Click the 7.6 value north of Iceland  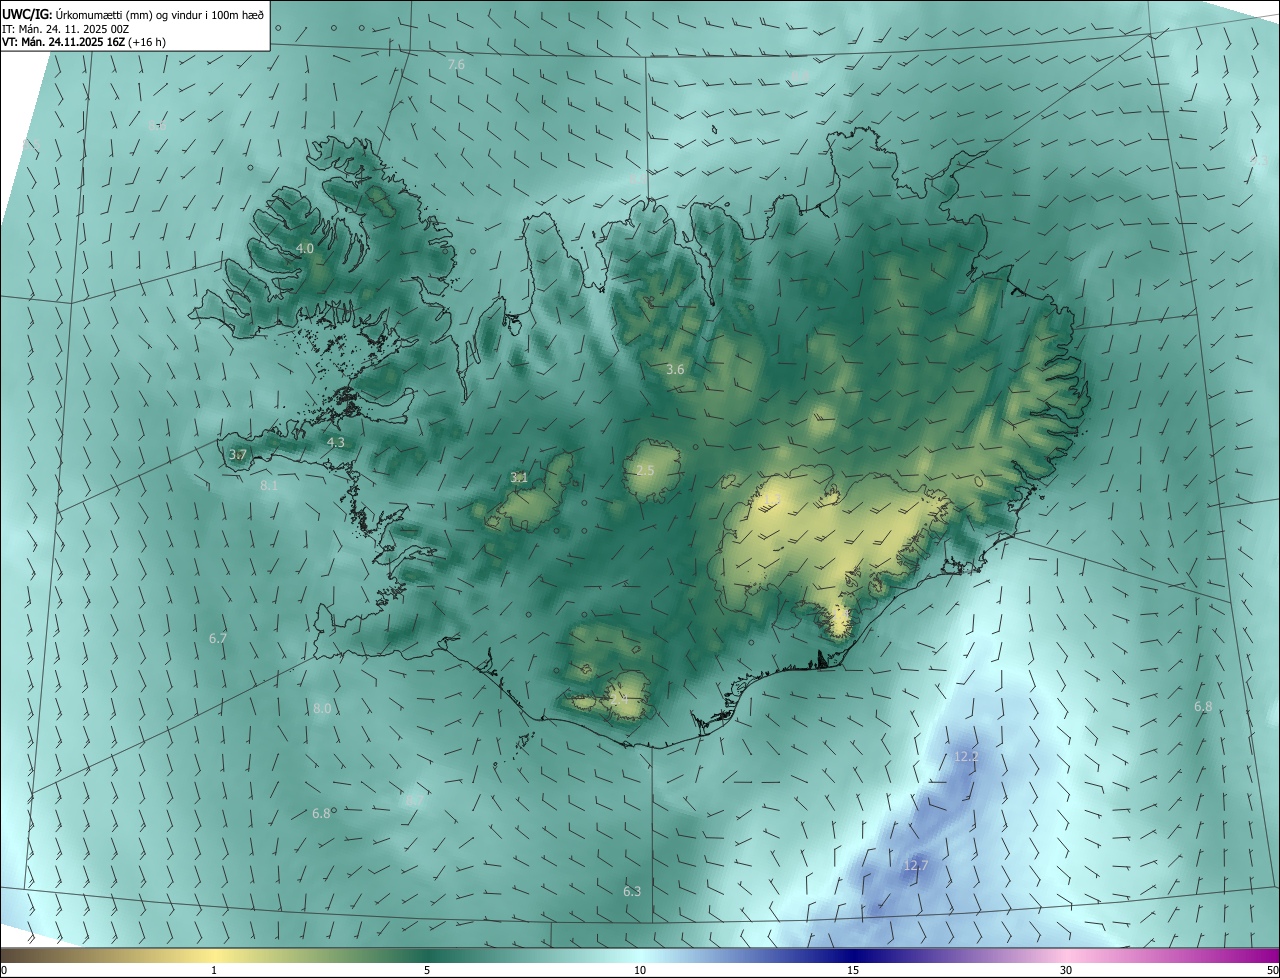(x=456, y=64)
